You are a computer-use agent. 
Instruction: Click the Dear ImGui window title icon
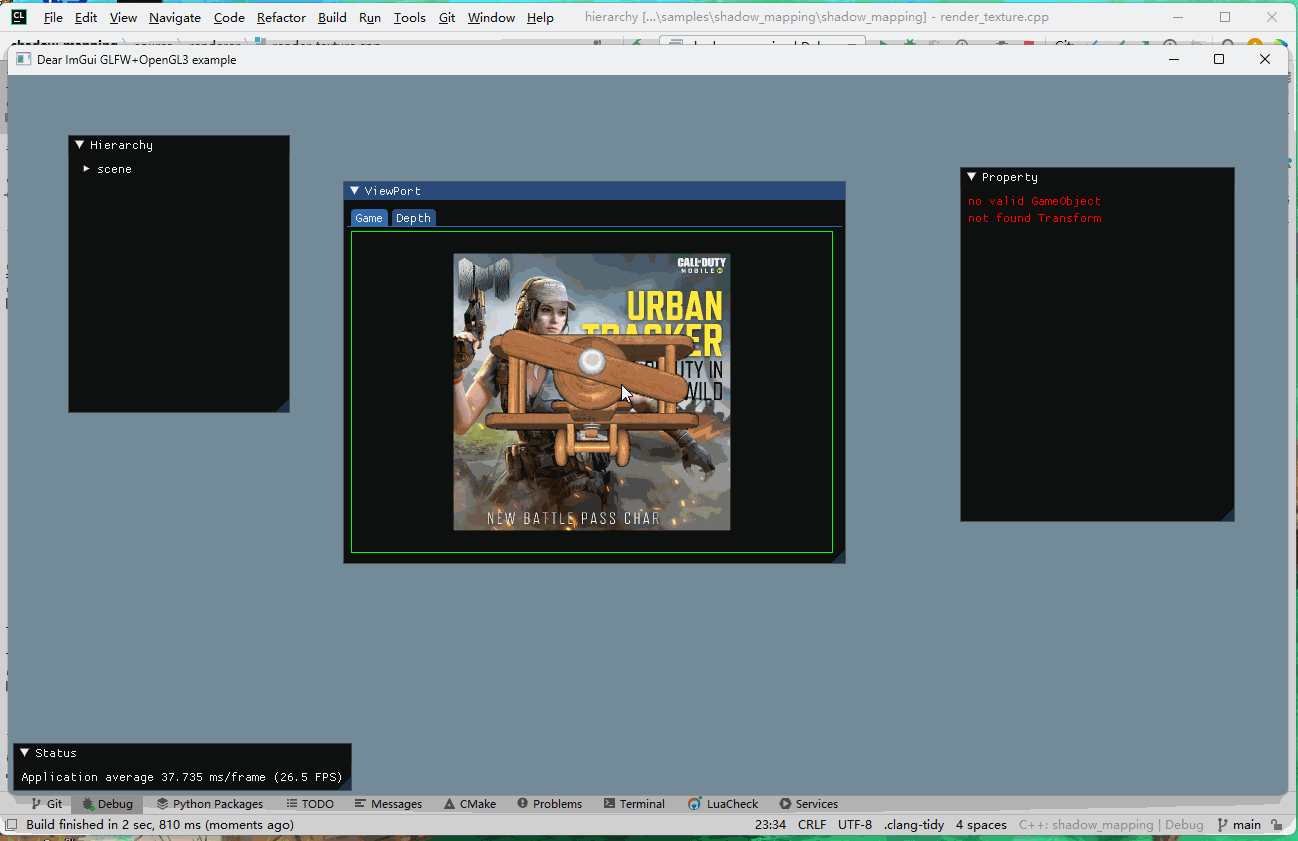pyautogui.click(x=24, y=59)
